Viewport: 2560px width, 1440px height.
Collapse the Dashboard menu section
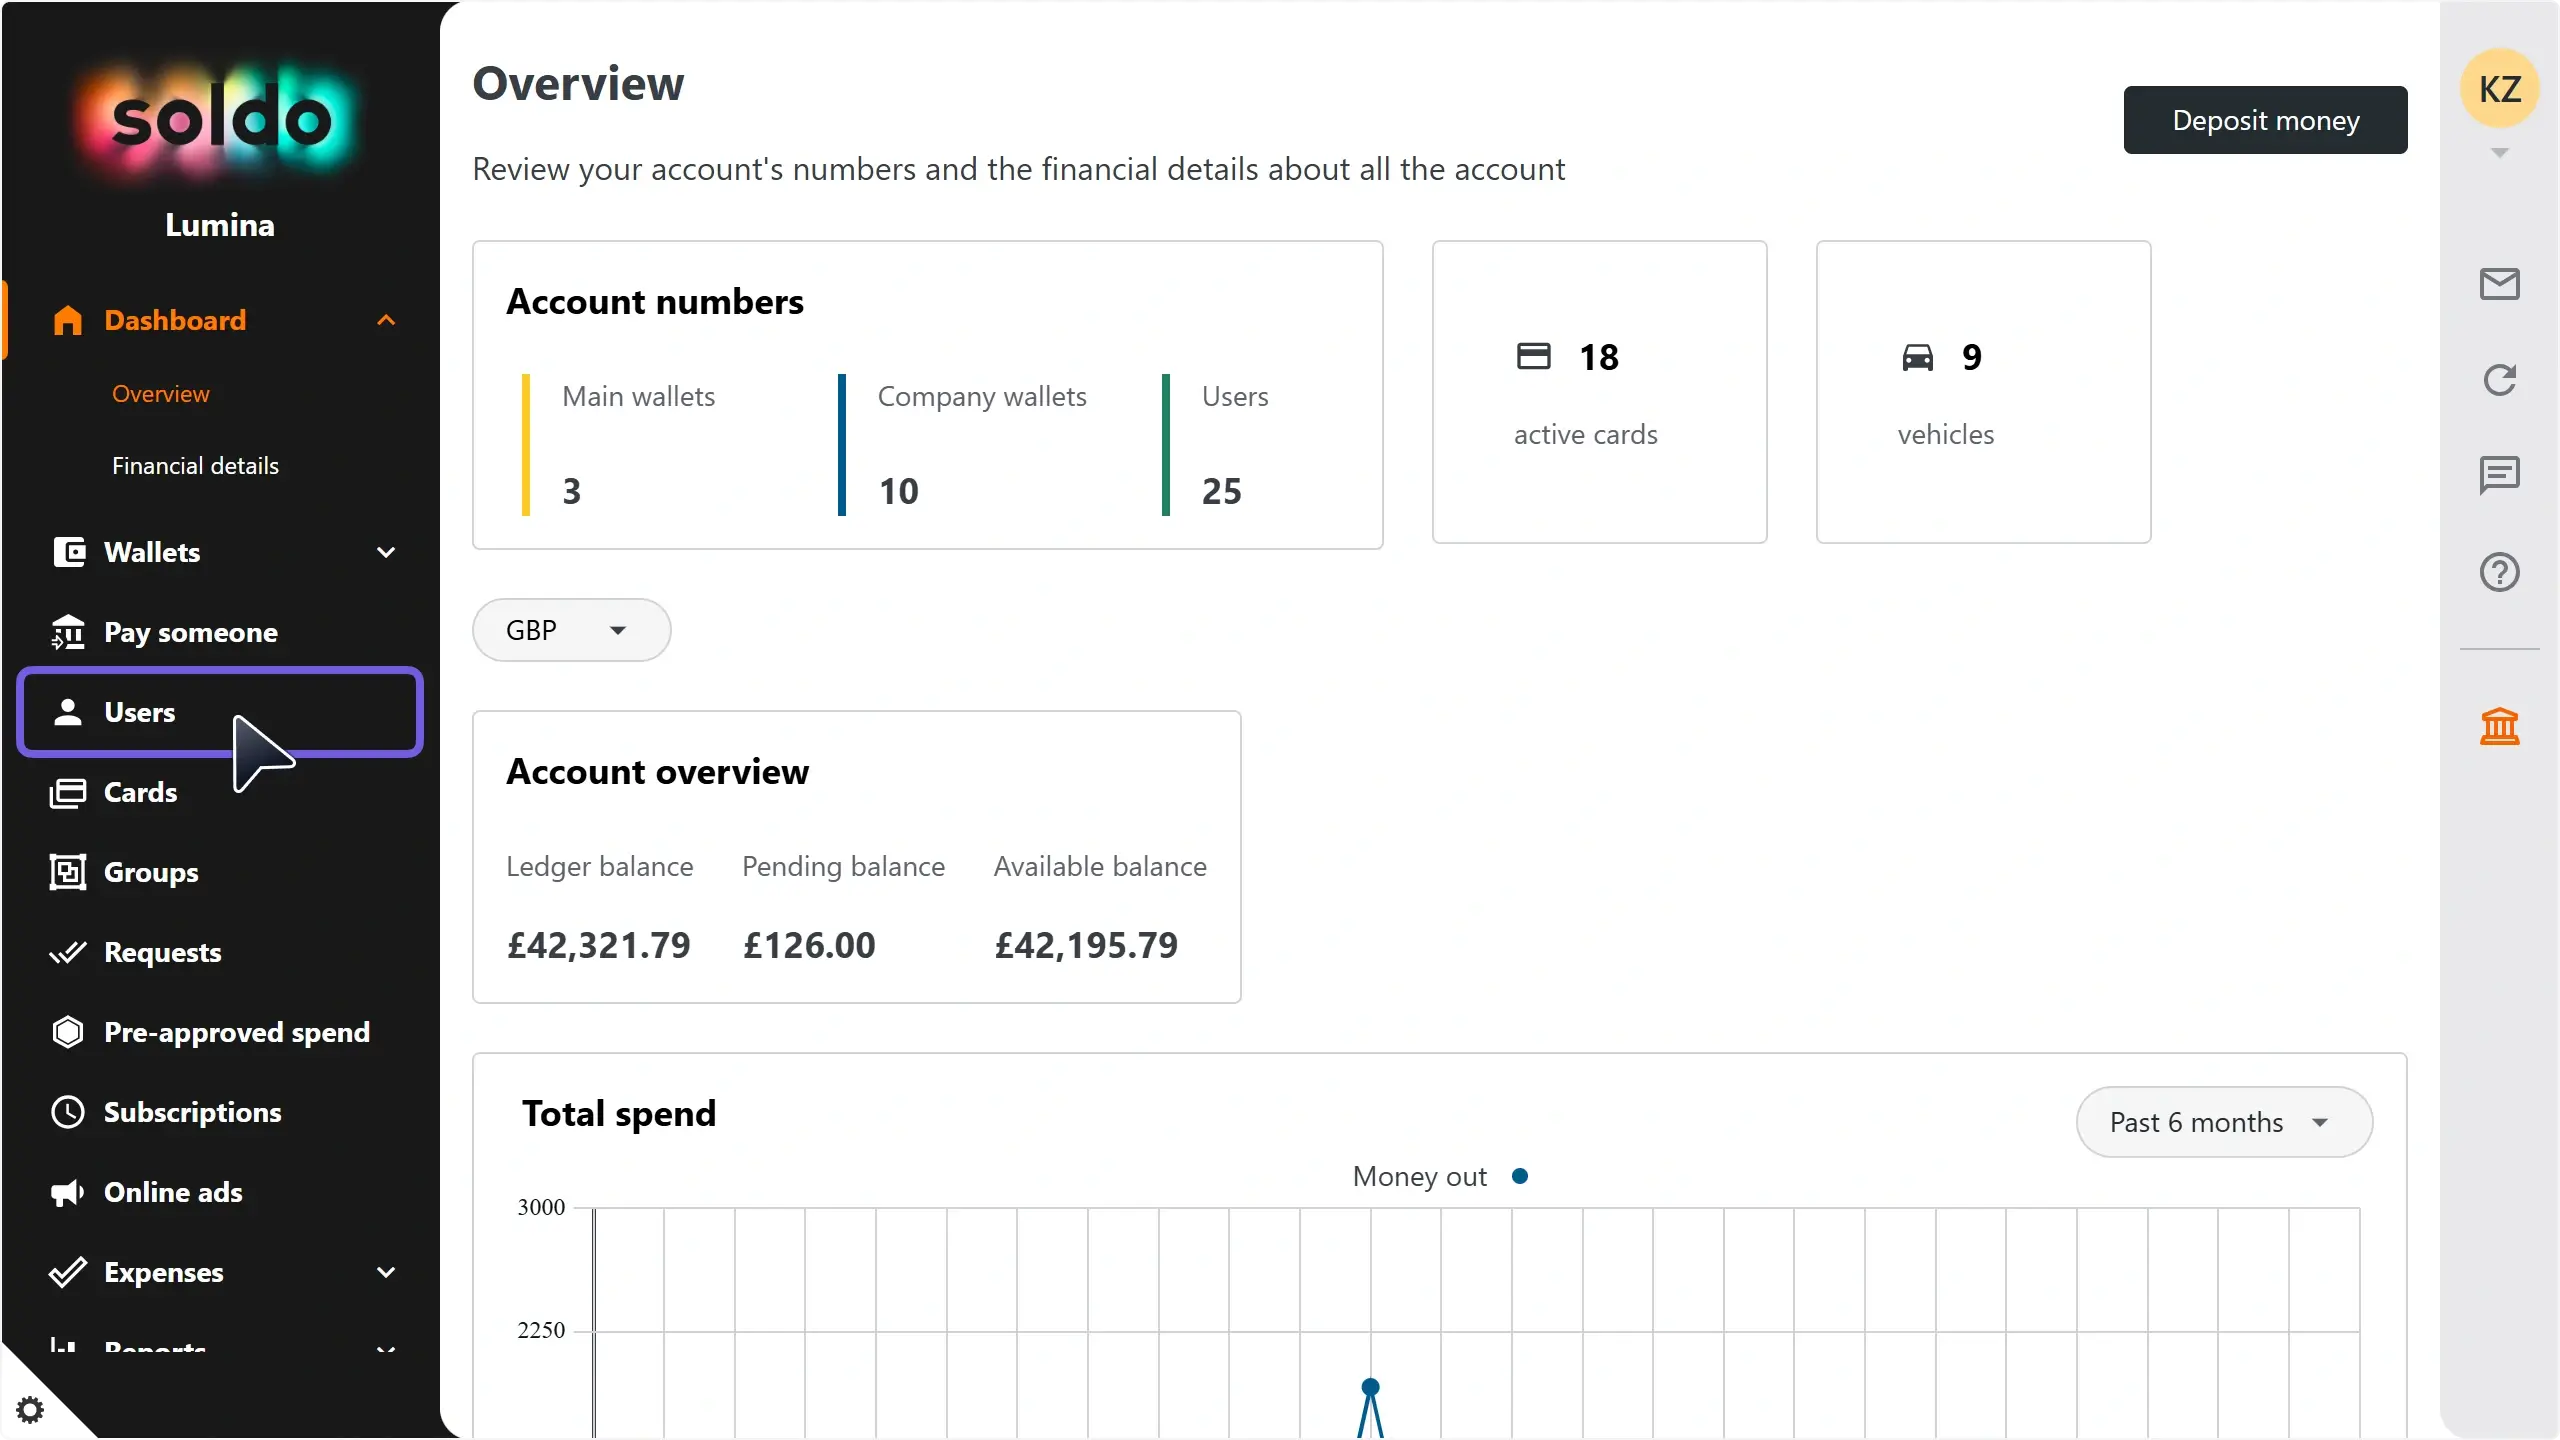386,320
